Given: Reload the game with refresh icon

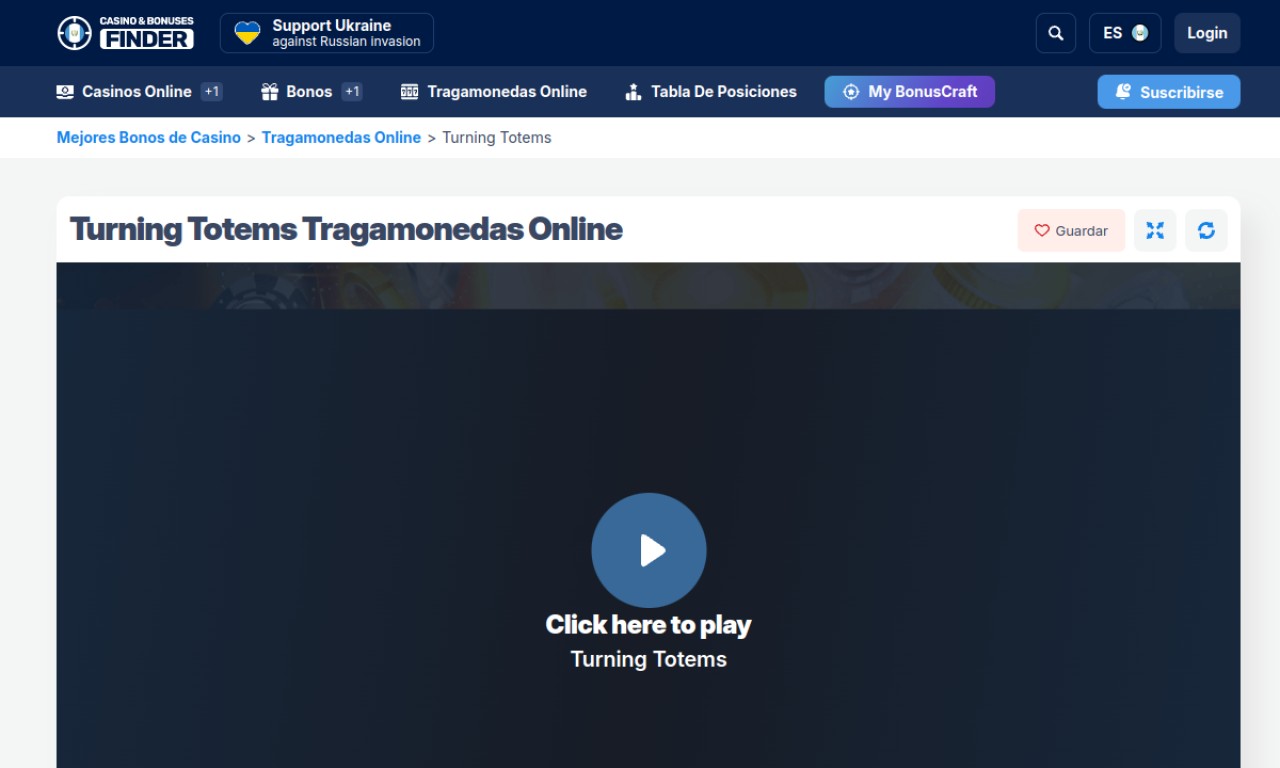Looking at the screenshot, I should pos(1206,230).
